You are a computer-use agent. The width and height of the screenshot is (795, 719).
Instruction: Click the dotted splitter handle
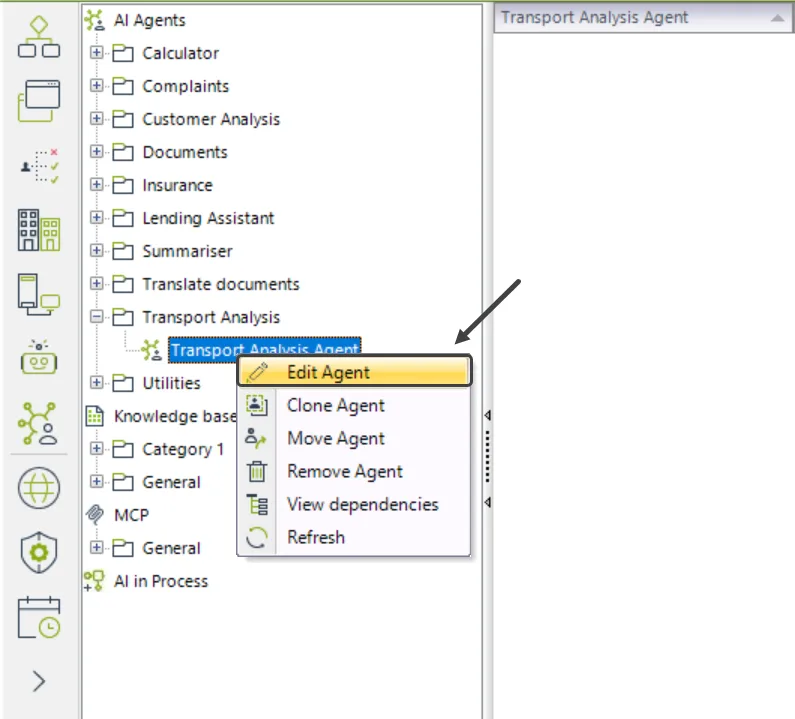(x=487, y=456)
